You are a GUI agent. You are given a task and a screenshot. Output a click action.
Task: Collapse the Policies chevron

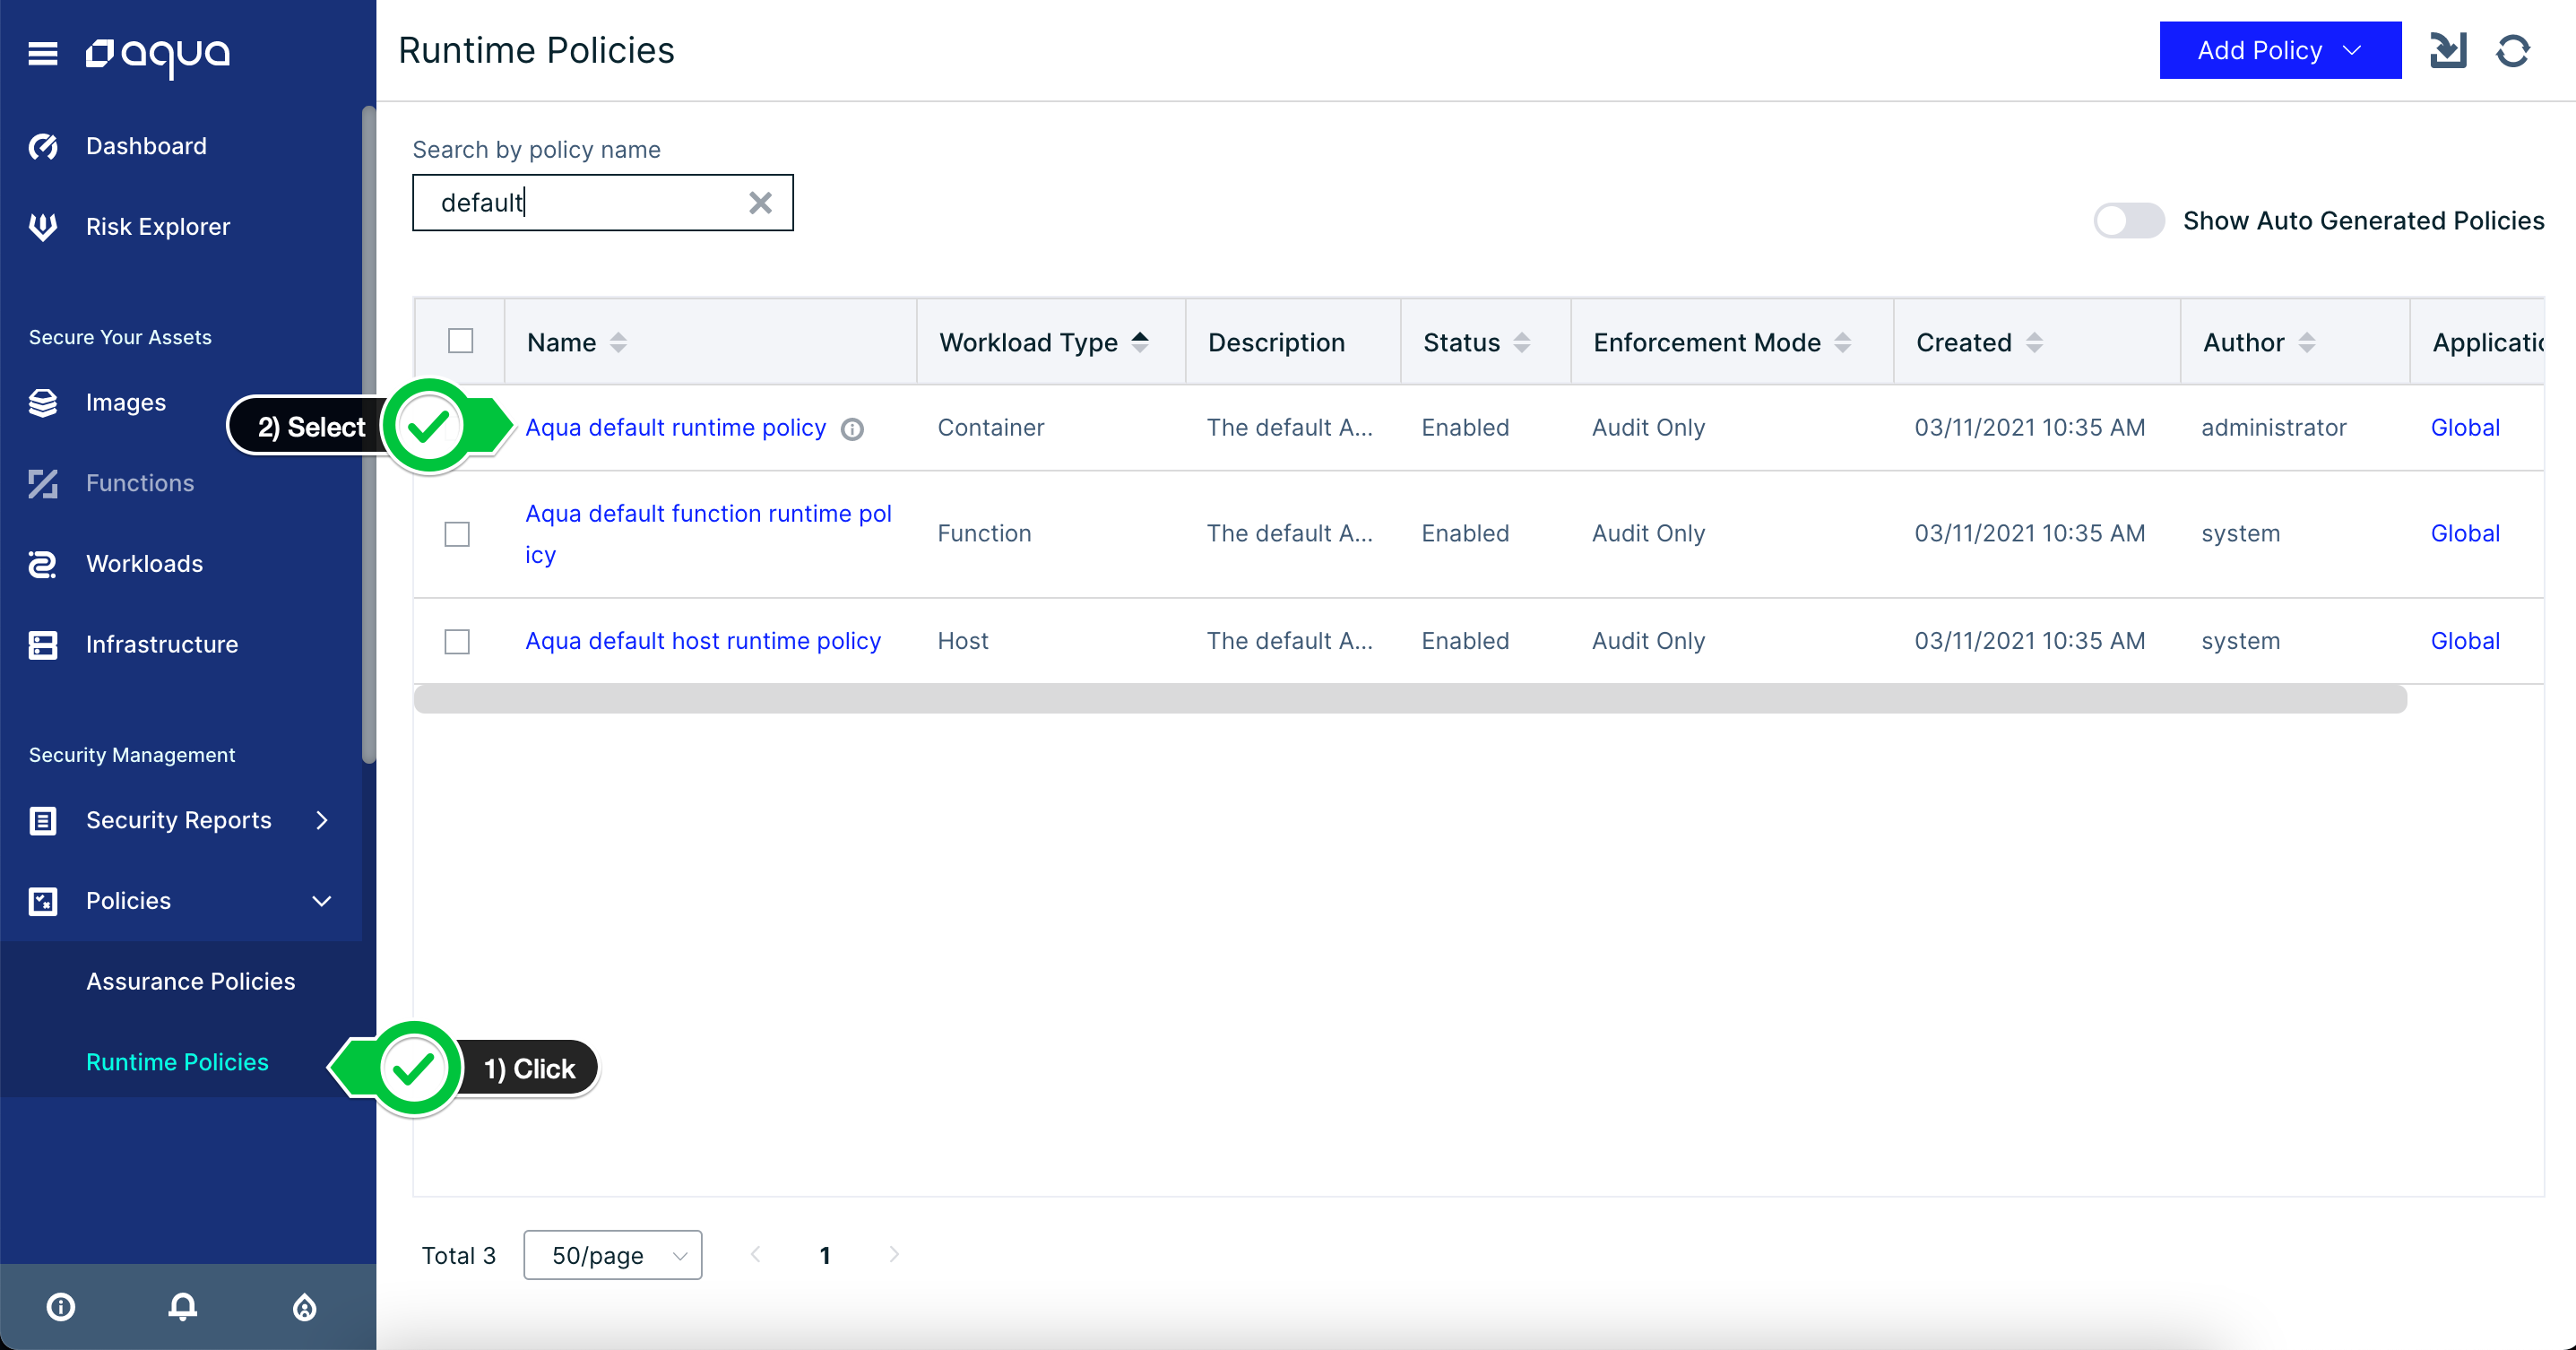click(x=322, y=902)
